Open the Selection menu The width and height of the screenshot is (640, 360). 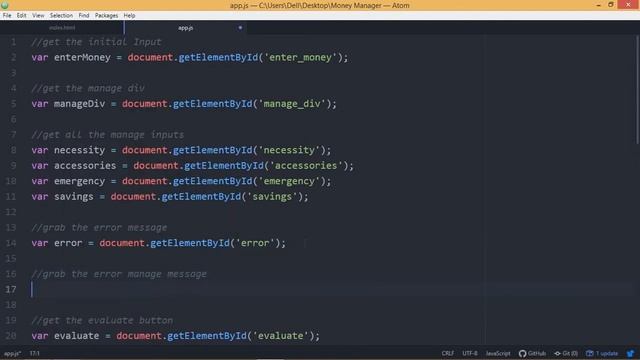pyautogui.click(x=61, y=16)
